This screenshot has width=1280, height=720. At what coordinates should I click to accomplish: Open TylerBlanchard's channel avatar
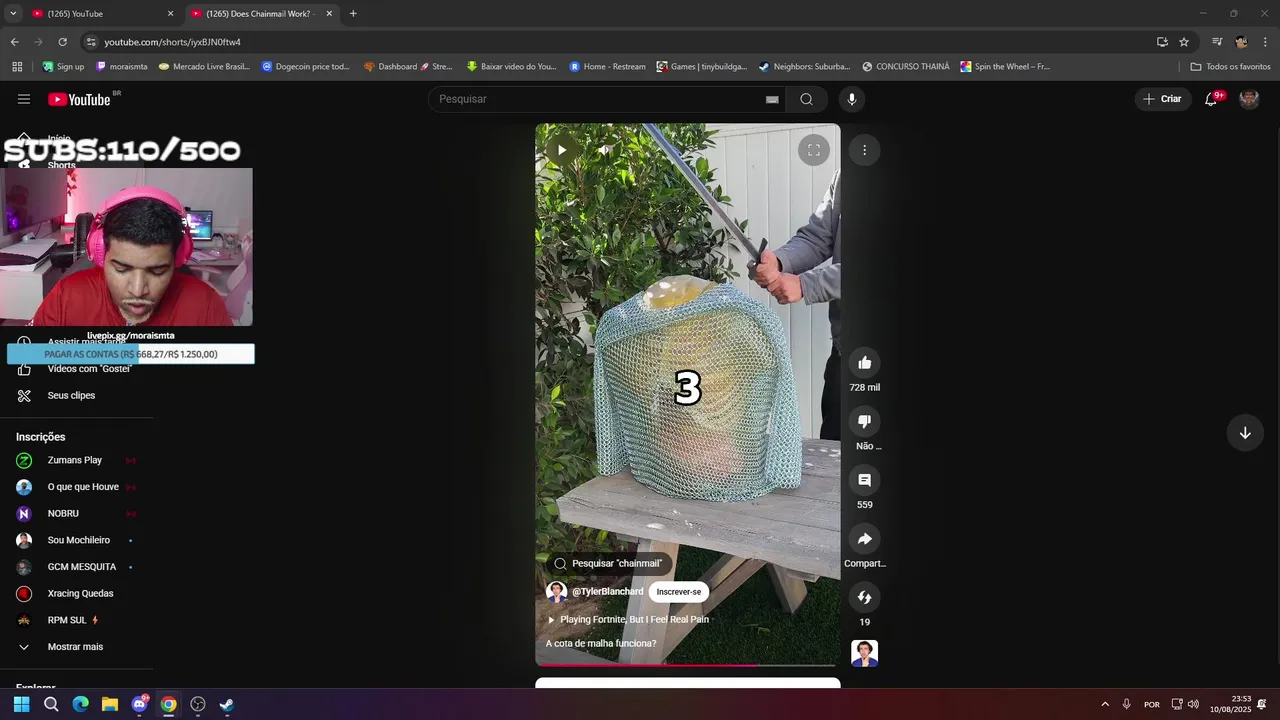(557, 592)
